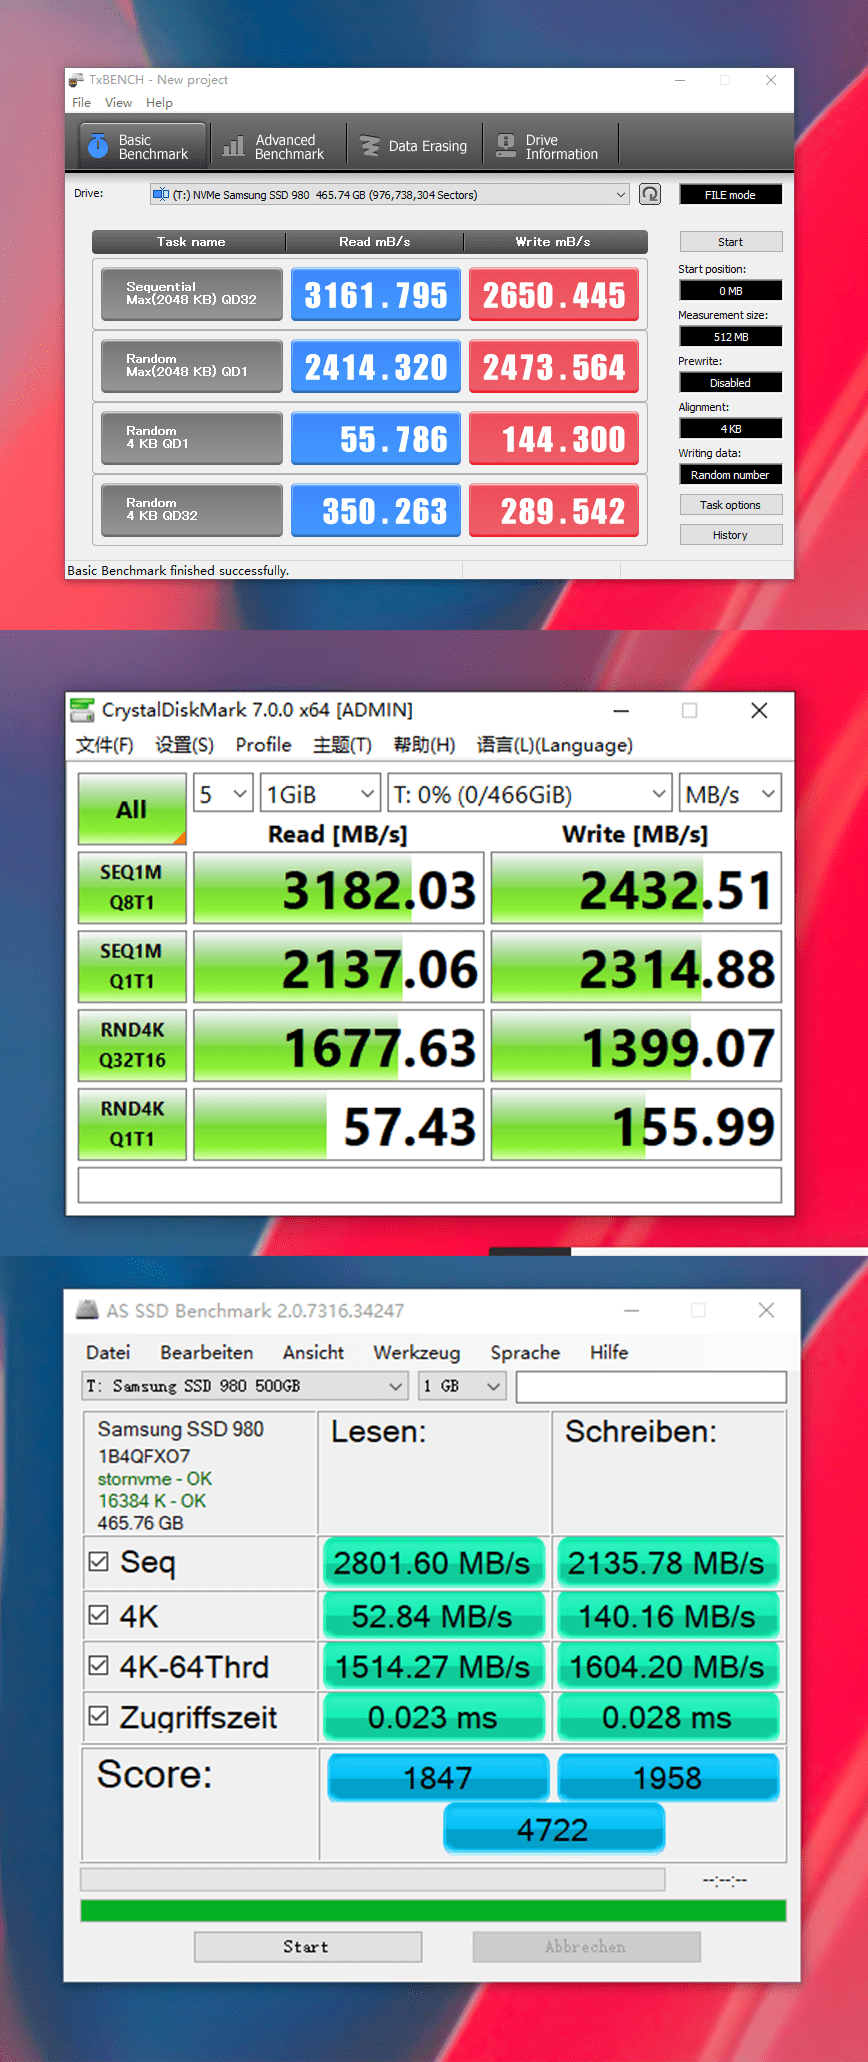Click the Random Max(2048 KB) QD1 task button

coord(191,366)
